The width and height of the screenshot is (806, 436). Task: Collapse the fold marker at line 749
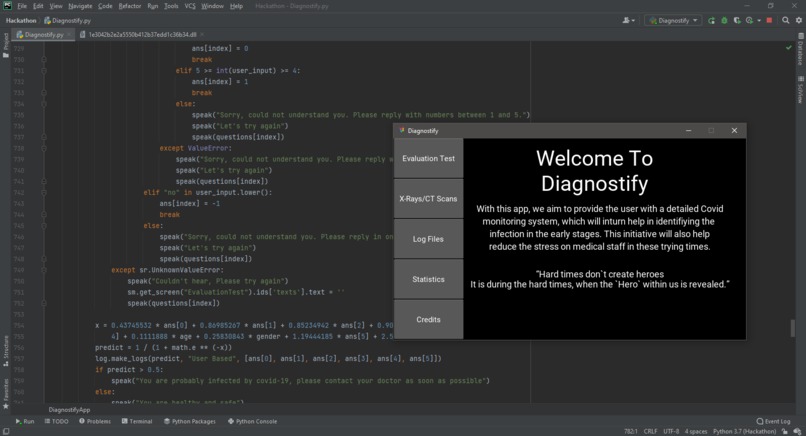click(44, 270)
